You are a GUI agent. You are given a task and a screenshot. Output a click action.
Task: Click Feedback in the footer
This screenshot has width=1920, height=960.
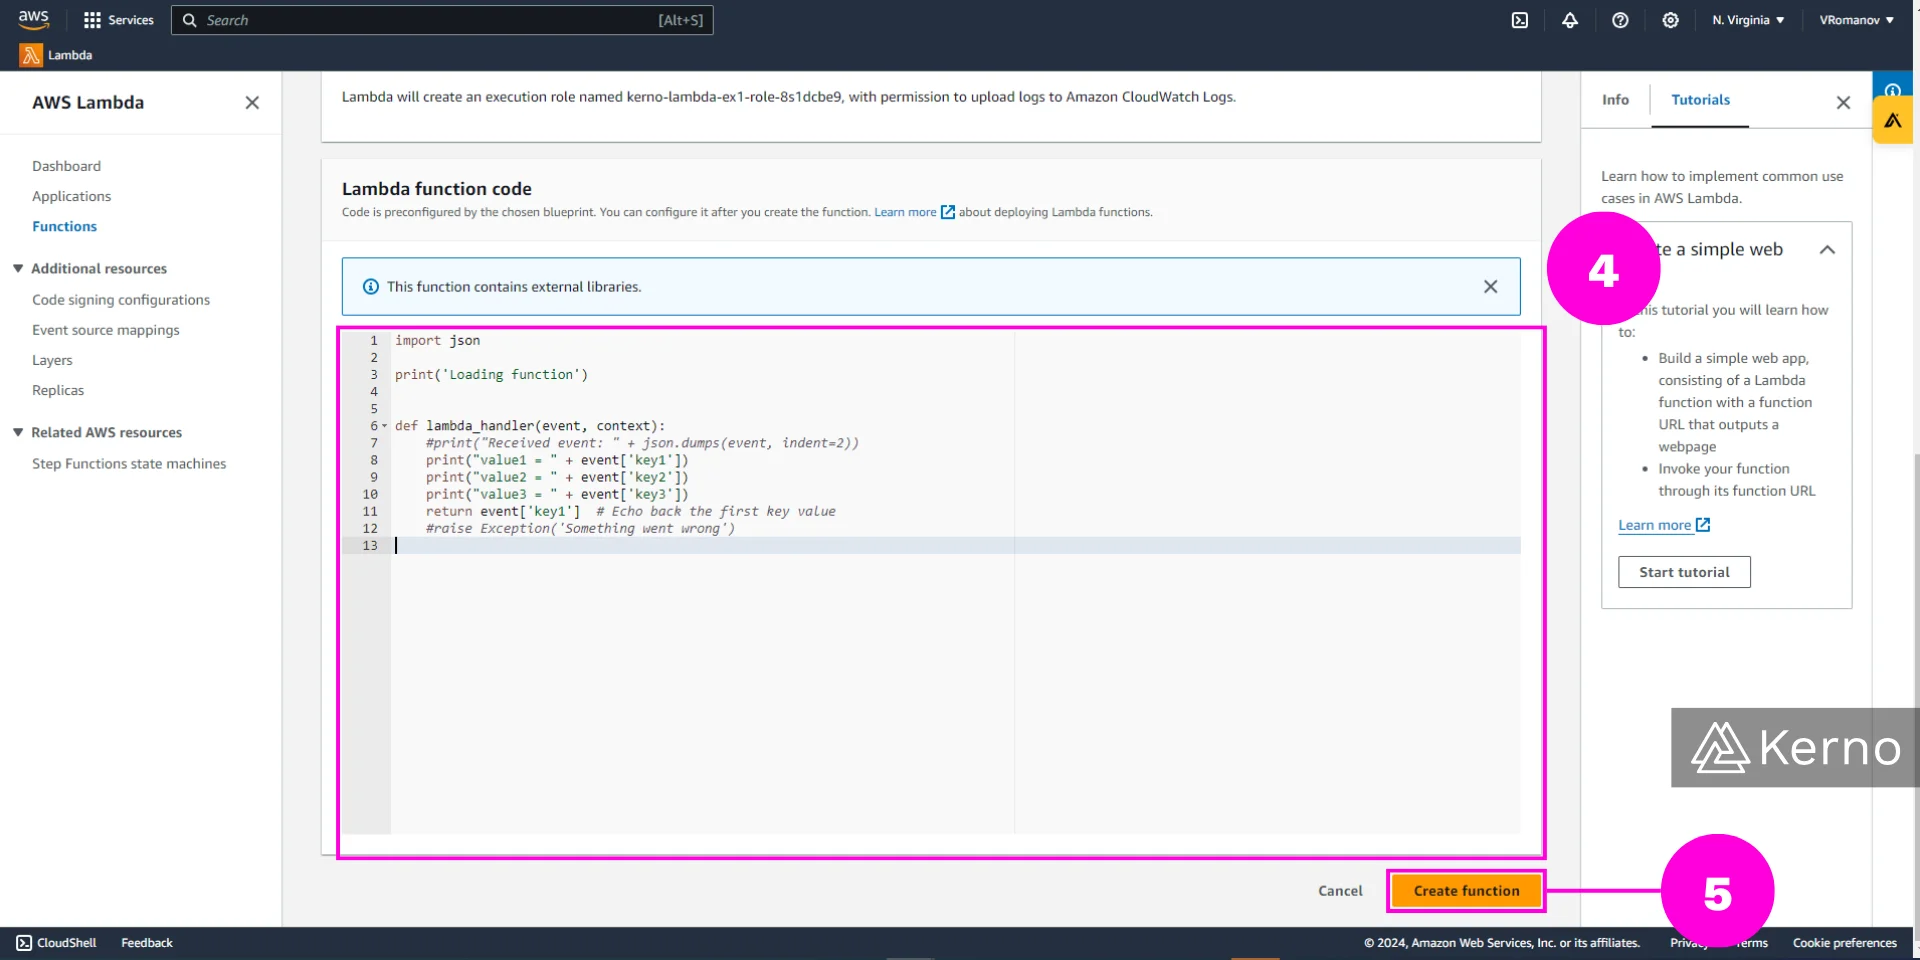pyautogui.click(x=147, y=942)
